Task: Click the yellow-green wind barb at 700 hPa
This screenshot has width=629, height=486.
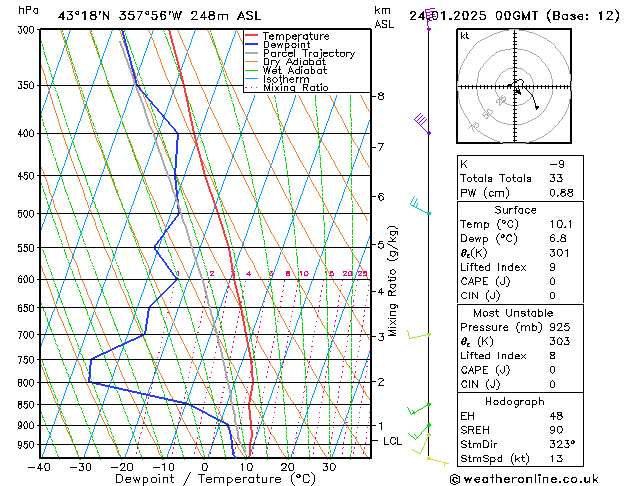Action: (x=419, y=334)
